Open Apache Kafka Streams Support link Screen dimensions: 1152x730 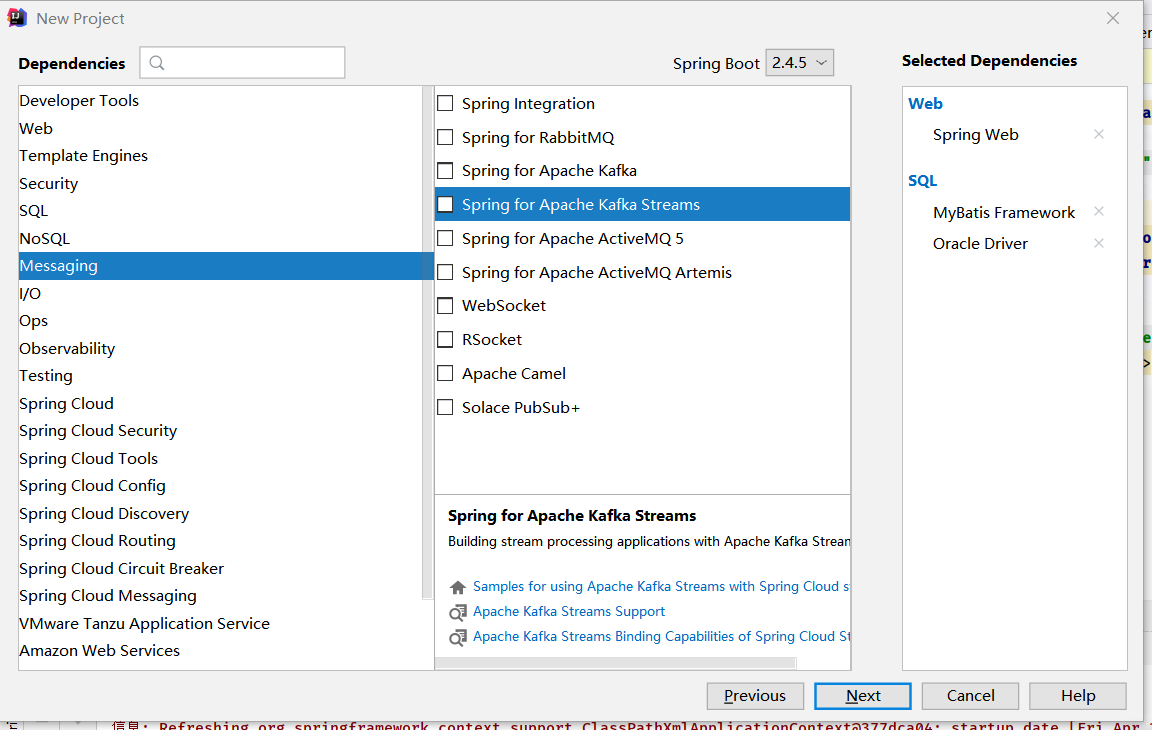[x=569, y=612]
